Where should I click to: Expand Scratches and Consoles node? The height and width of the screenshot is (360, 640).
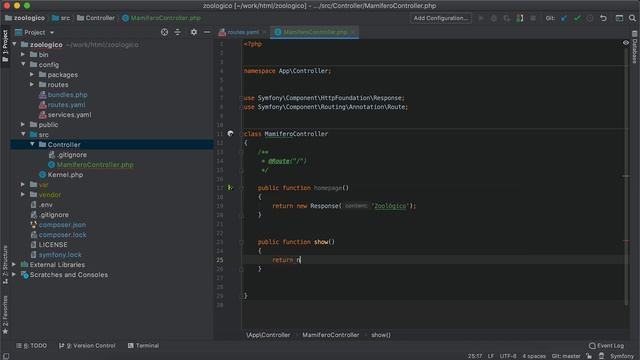coord(15,274)
